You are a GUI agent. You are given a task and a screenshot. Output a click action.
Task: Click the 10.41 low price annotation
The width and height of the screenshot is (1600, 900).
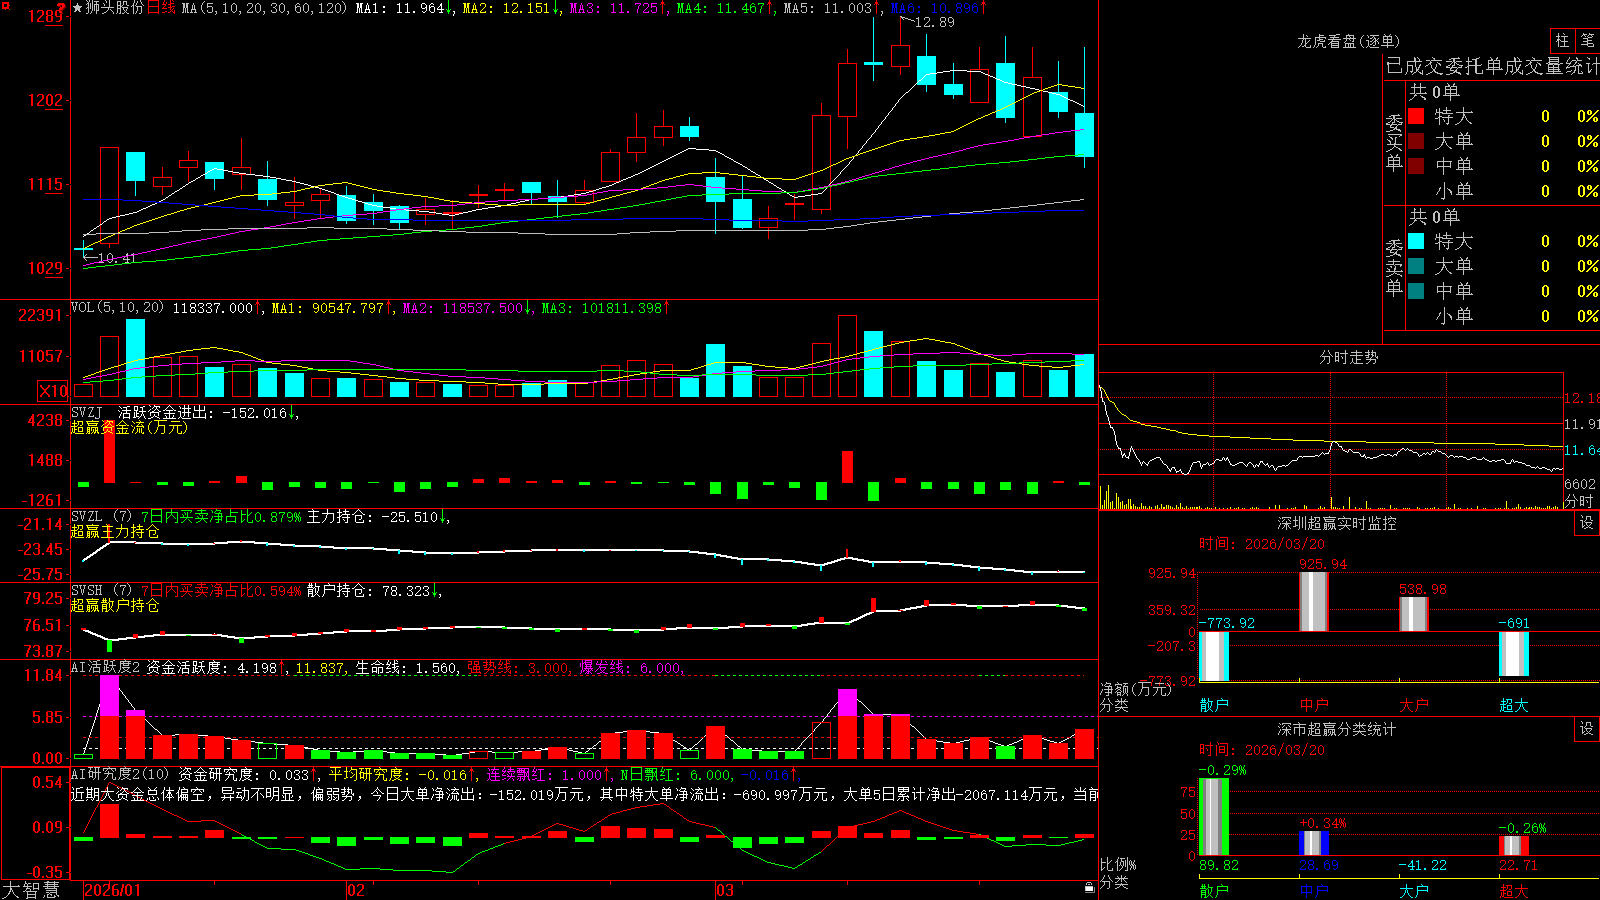(116, 258)
